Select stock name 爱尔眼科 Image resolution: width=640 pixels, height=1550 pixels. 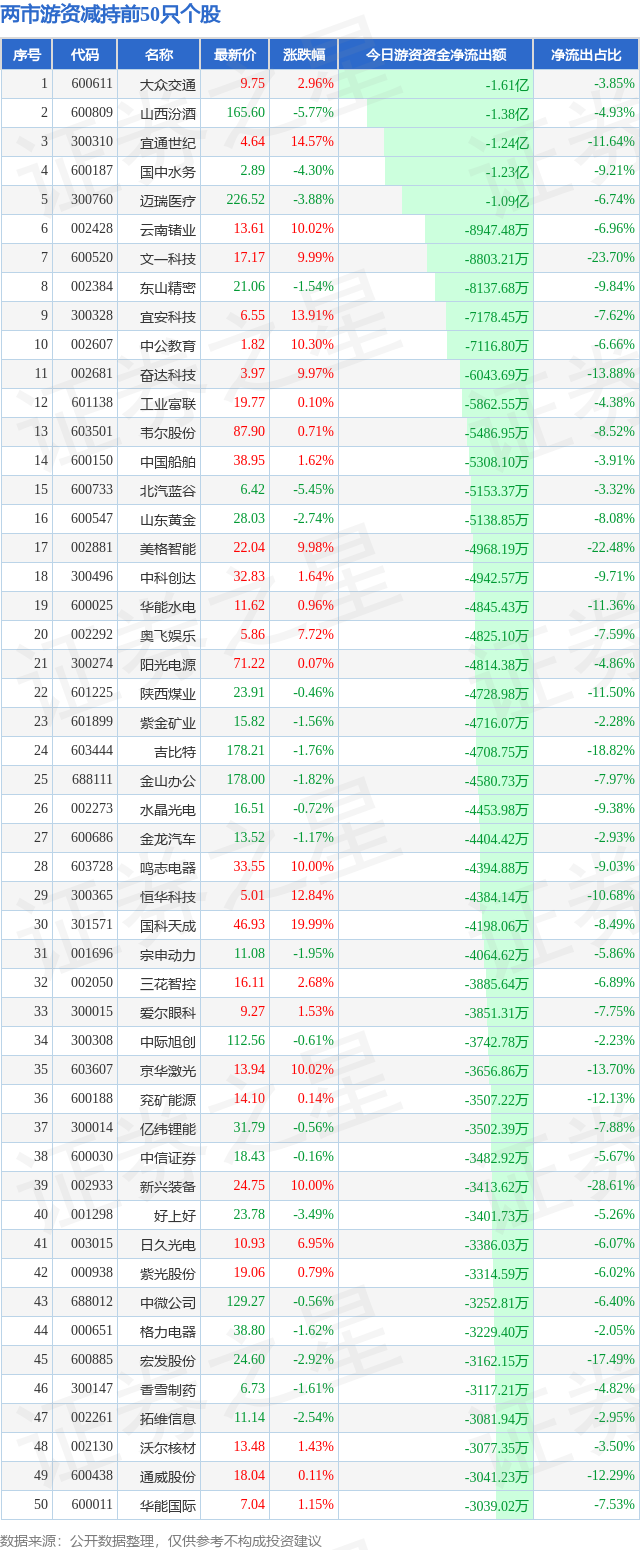[x=168, y=1012]
